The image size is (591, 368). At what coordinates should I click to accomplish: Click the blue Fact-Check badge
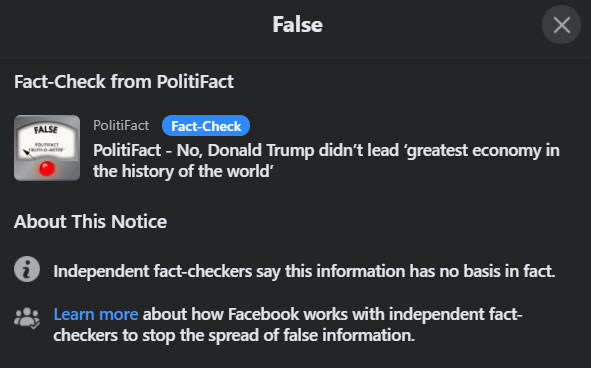tap(206, 126)
